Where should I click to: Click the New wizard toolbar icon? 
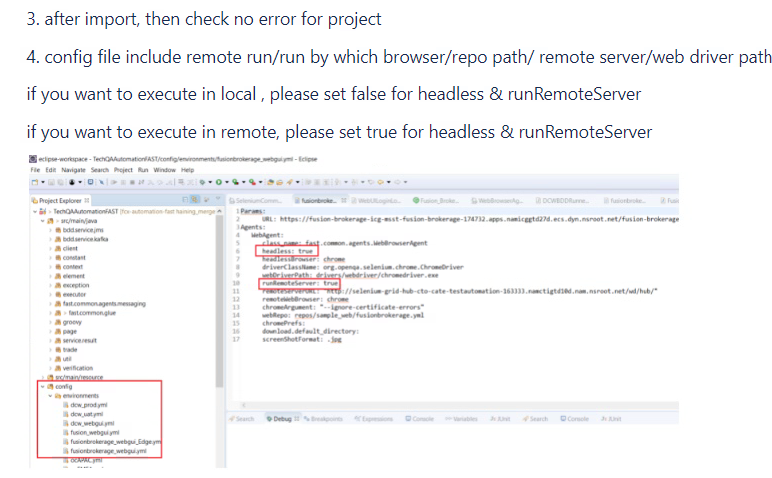click(35, 182)
